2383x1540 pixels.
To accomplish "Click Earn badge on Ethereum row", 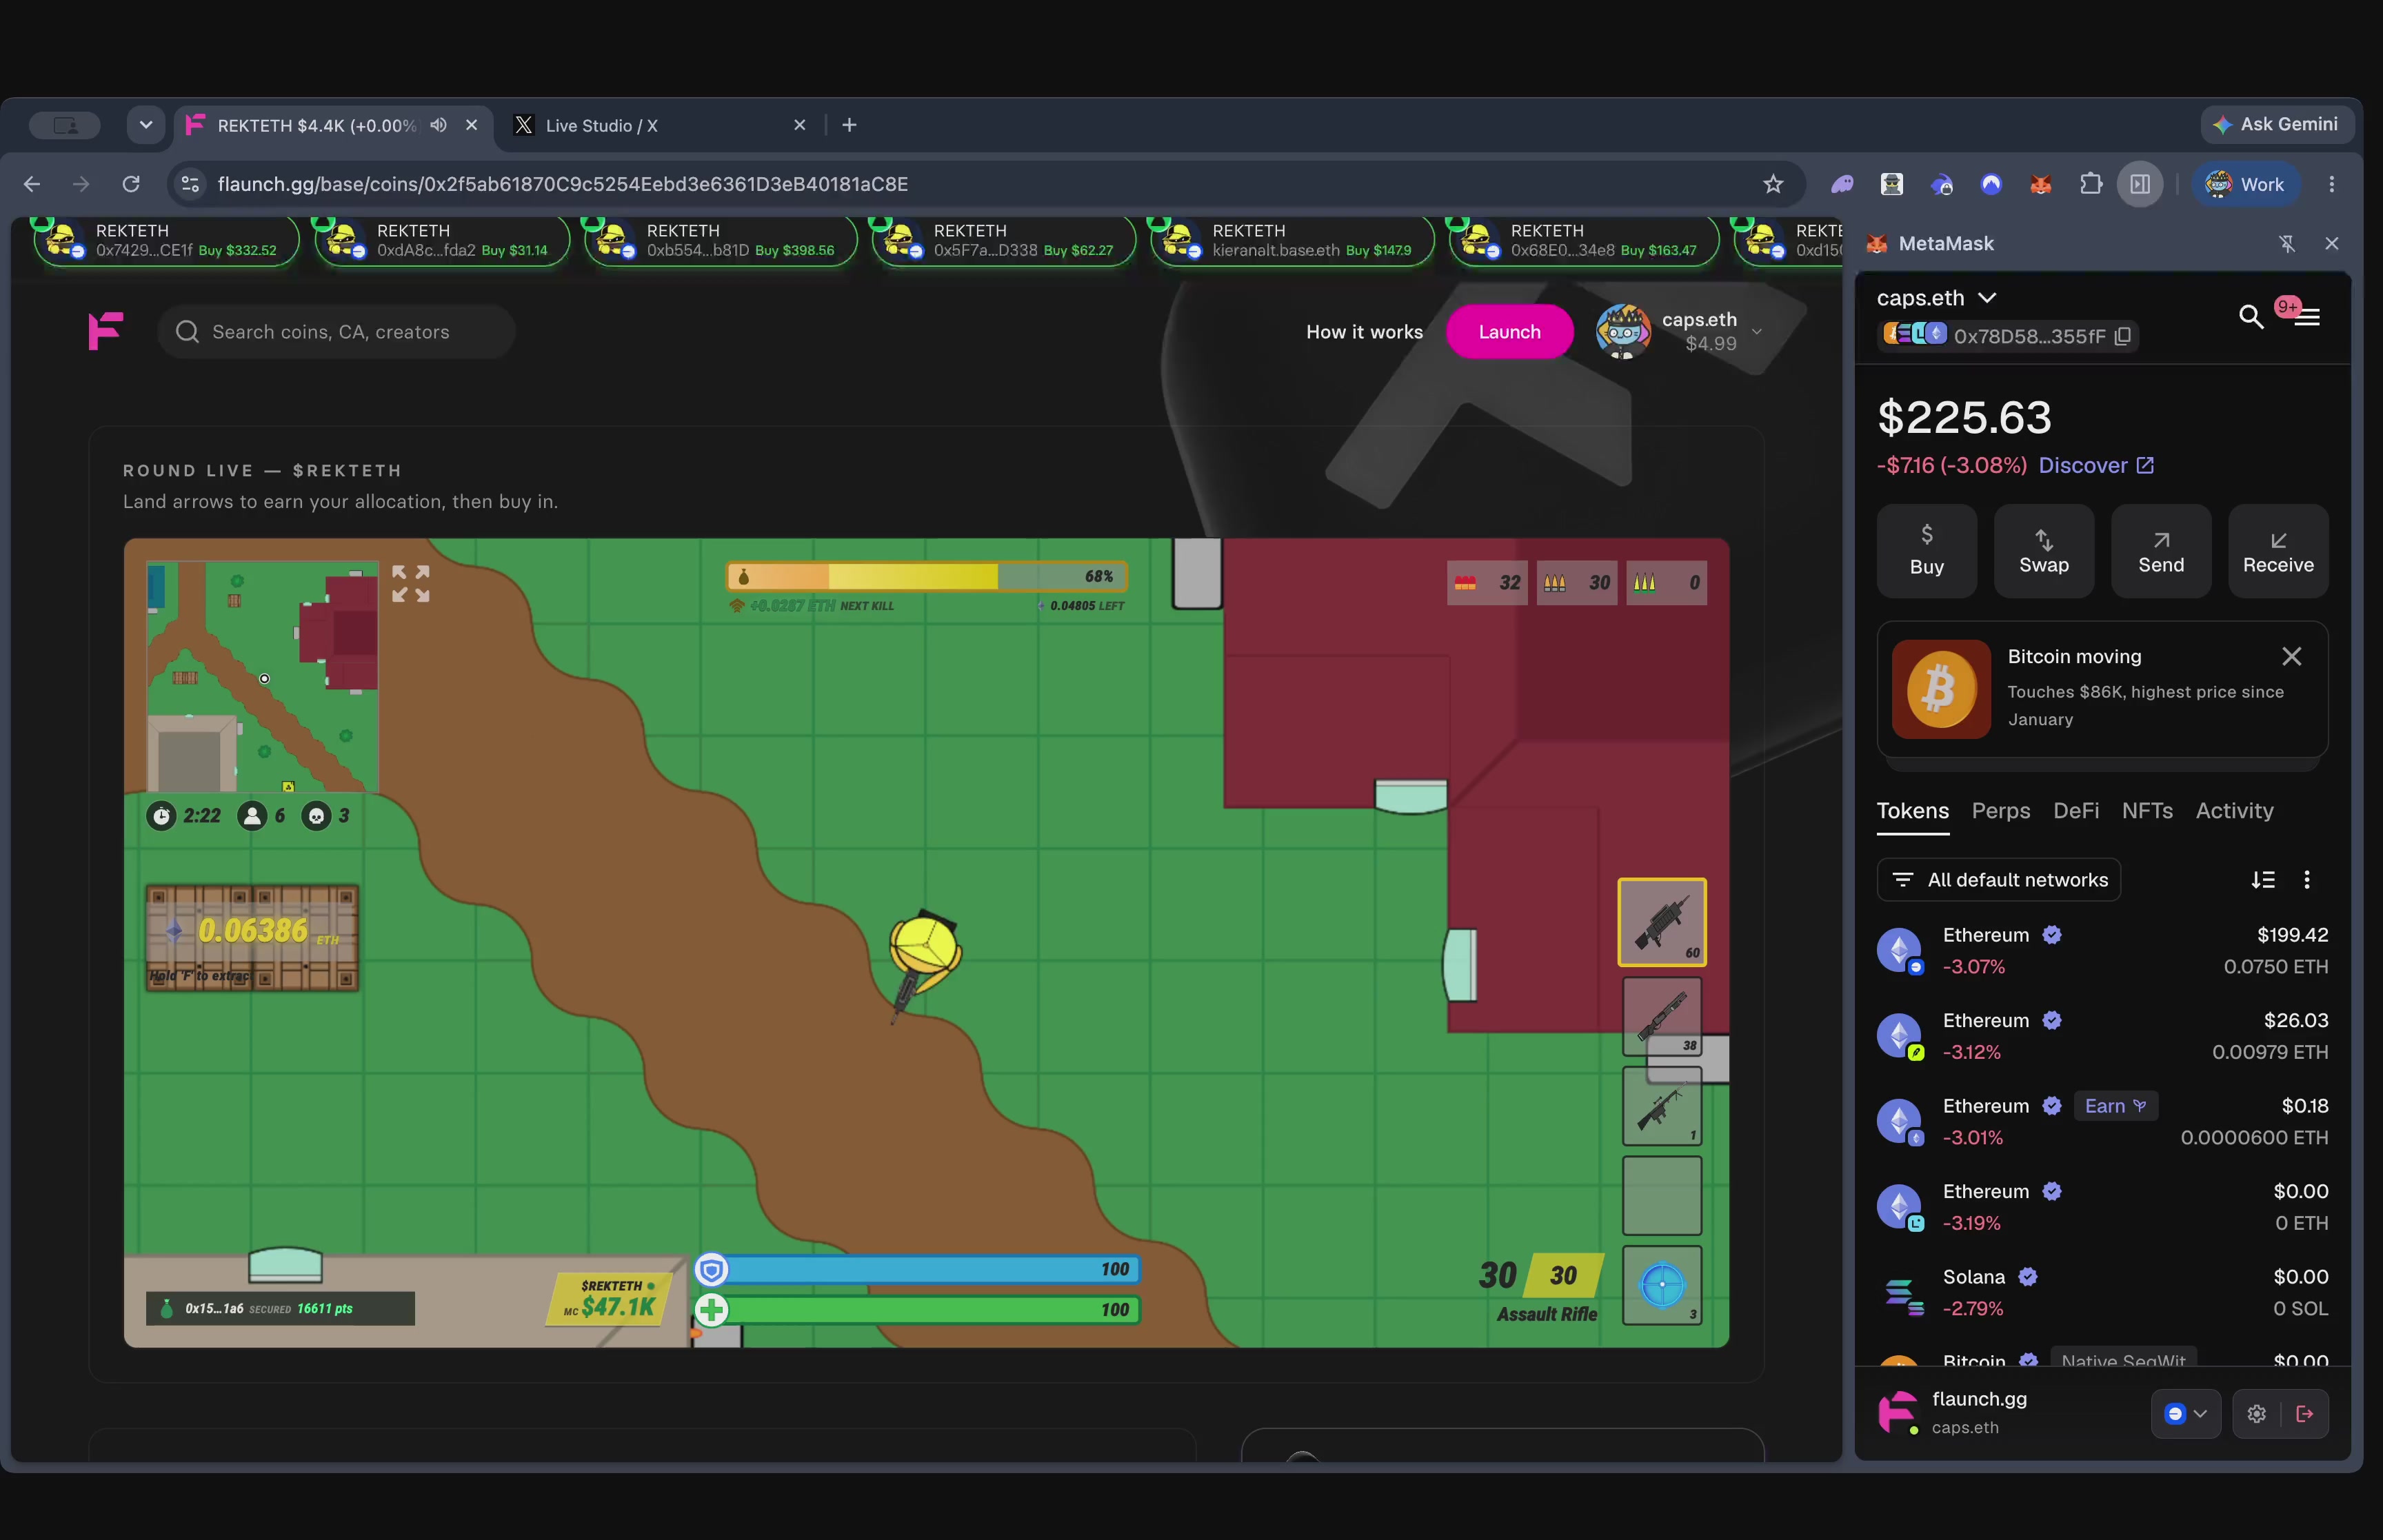I will click(x=2115, y=1106).
